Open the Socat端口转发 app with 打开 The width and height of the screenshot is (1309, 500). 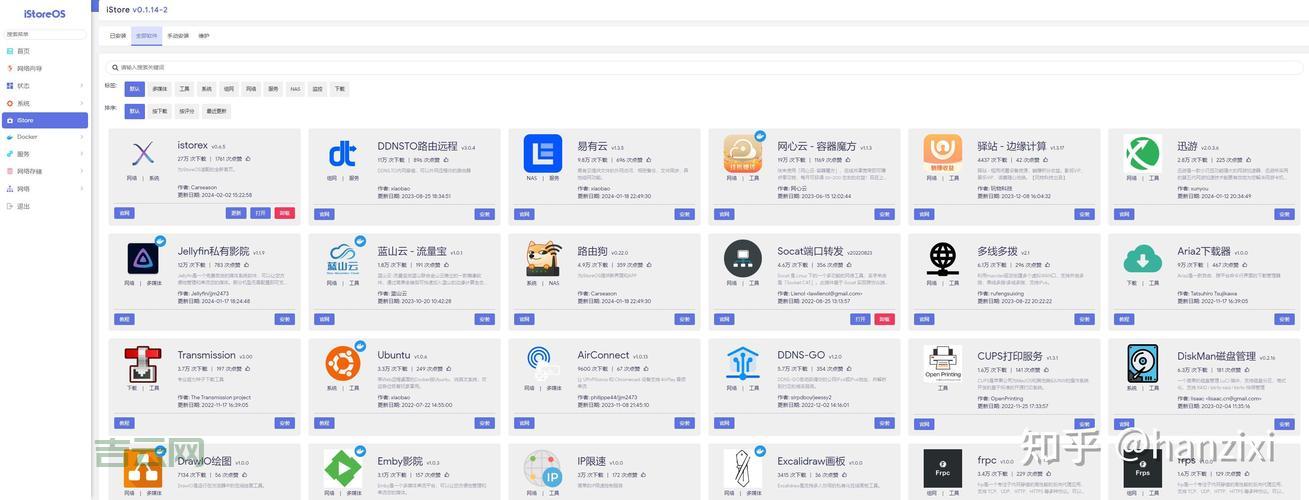860,319
